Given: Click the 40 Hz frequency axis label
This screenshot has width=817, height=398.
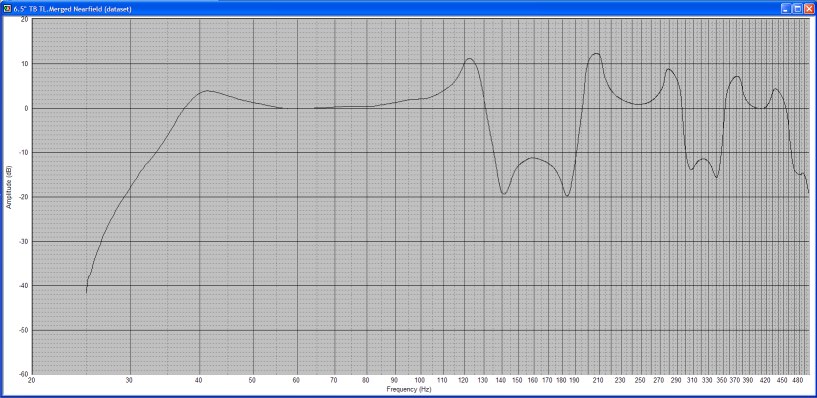Looking at the screenshot, I should click(x=199, y=380).
